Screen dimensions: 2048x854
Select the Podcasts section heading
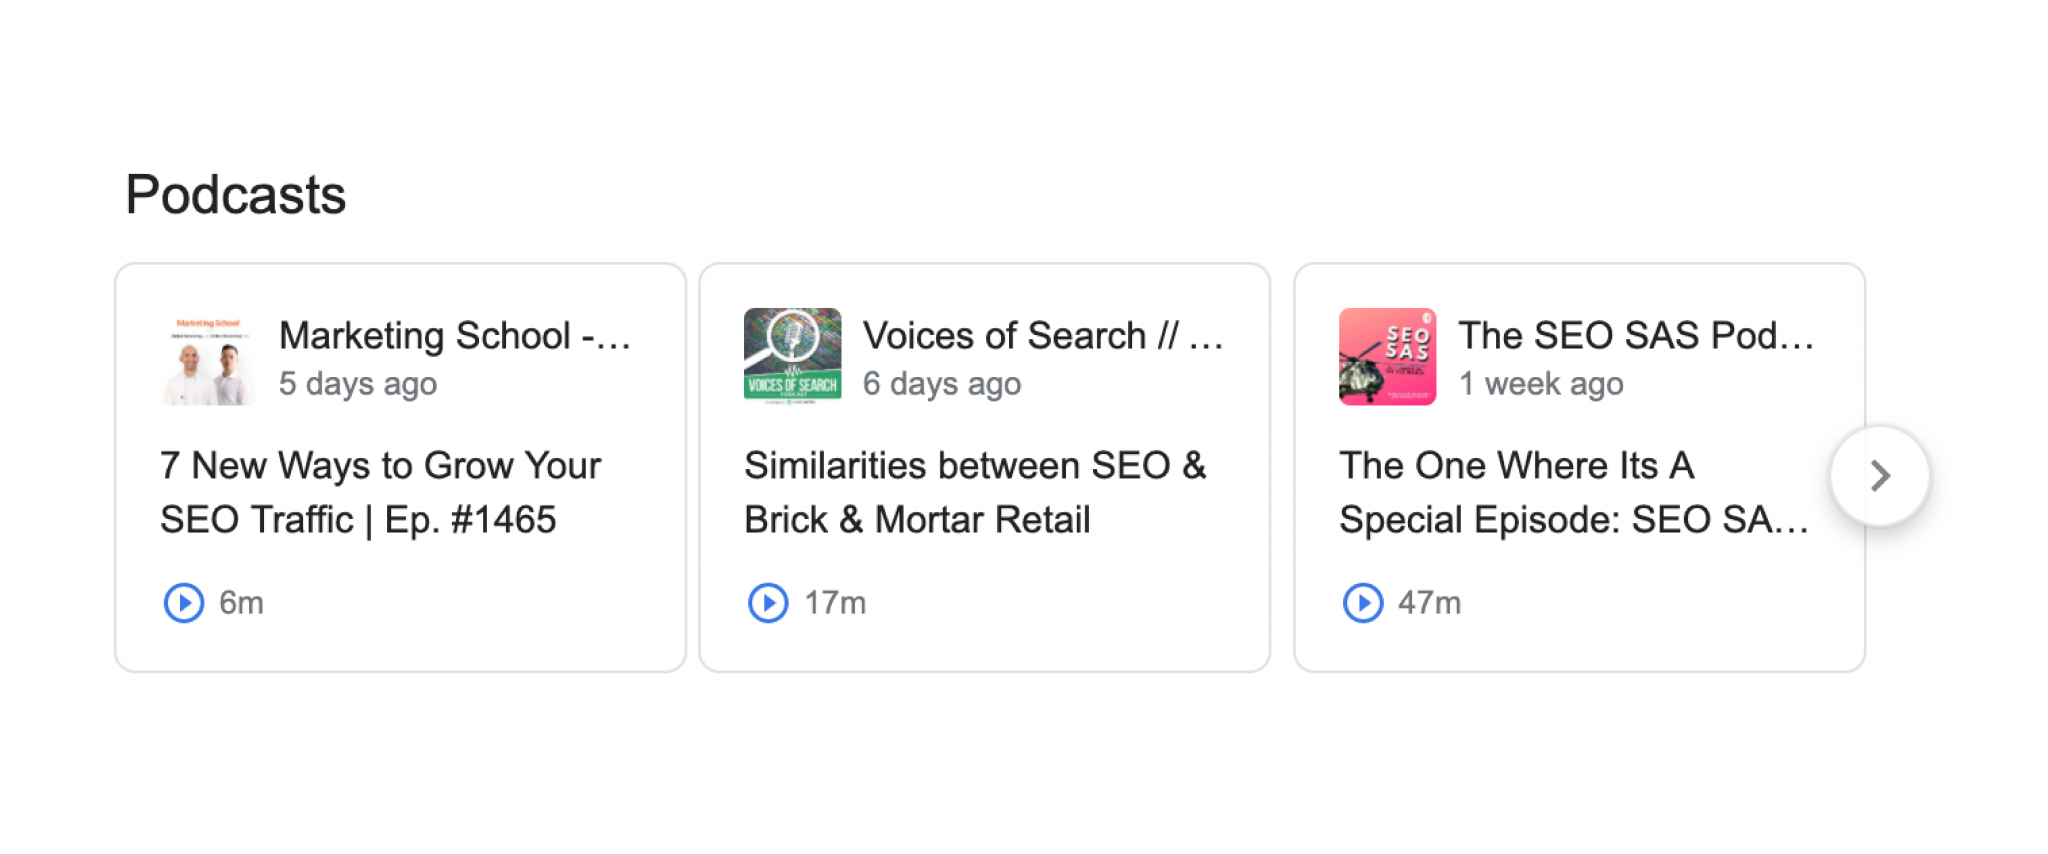click(235, 194)
